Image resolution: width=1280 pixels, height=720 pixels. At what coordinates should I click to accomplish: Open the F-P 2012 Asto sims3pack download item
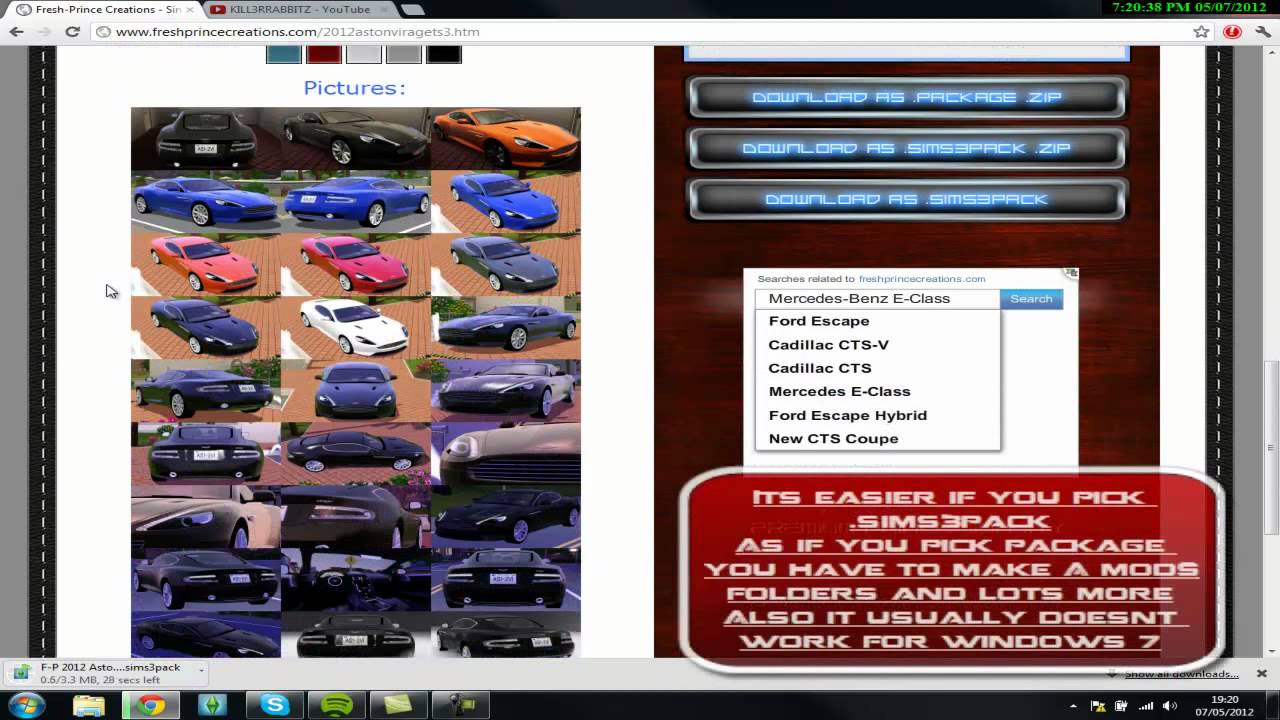(x=98, y=673)
